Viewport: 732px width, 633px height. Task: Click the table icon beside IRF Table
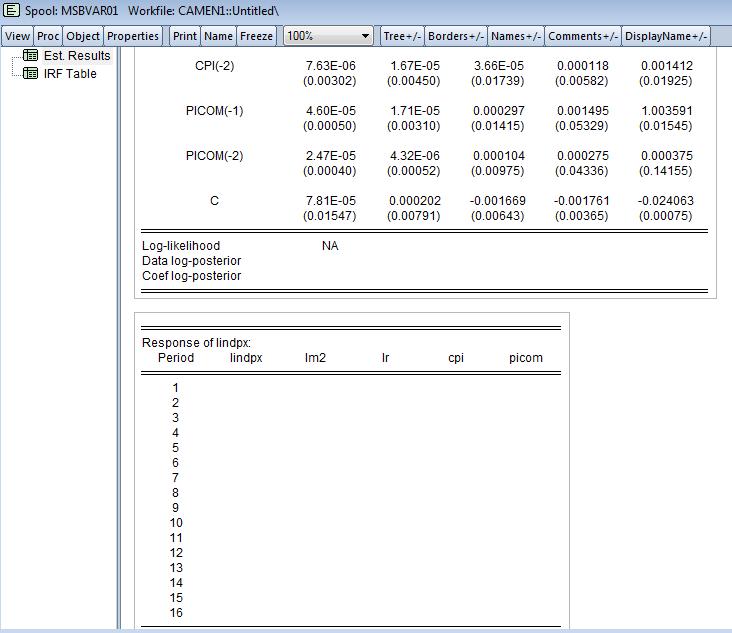(30, 74)
